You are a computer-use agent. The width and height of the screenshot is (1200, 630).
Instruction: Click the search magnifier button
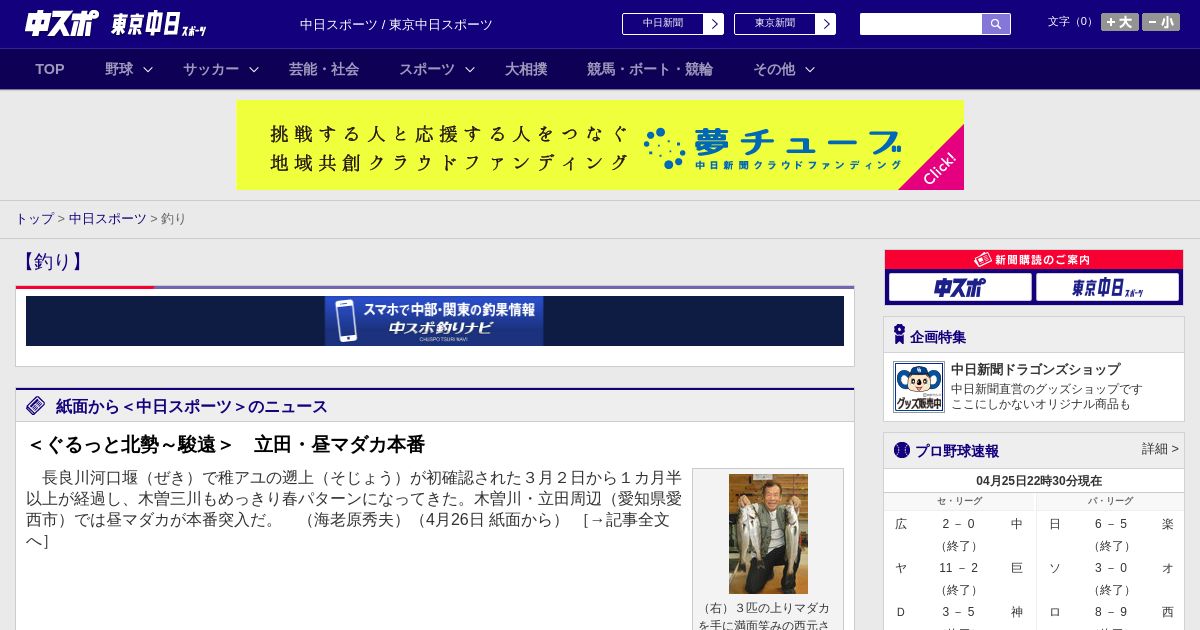click(x=996, y=24)
